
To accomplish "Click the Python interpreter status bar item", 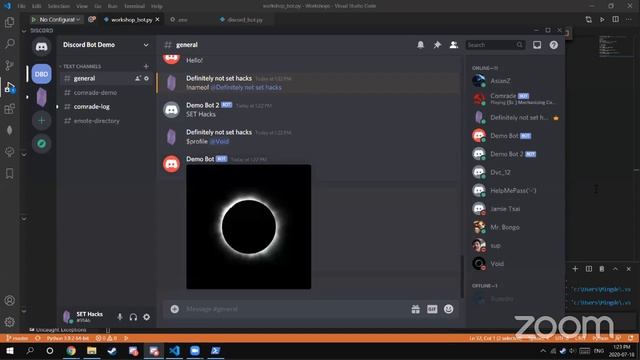I will (68, 338).
